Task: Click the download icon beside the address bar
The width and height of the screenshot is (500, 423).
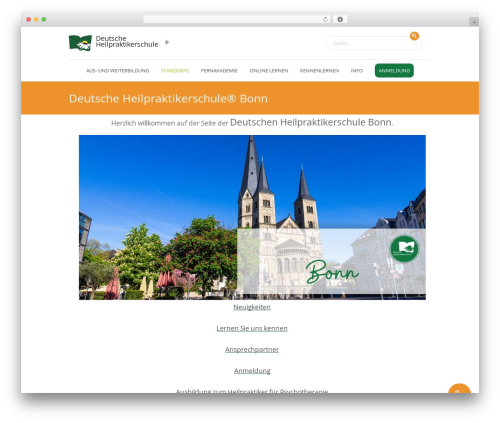Action: point(340,19)
